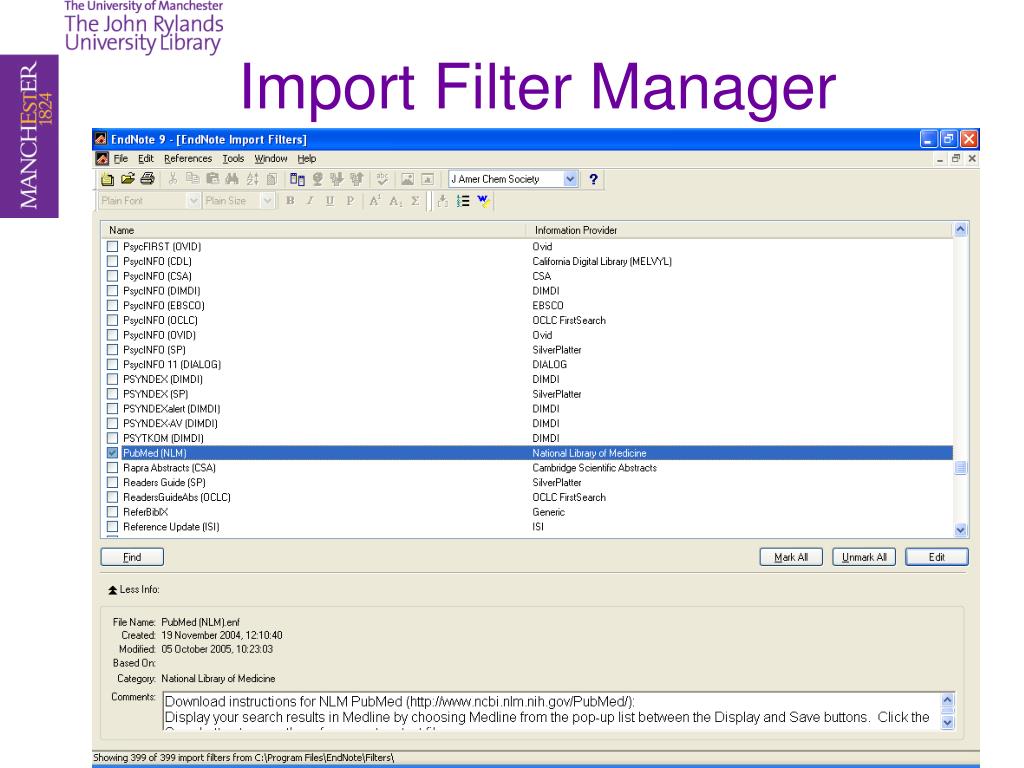The image size is (1024, 768).
Task: Click the Subscript icon
Action: (x=395, y=201)
